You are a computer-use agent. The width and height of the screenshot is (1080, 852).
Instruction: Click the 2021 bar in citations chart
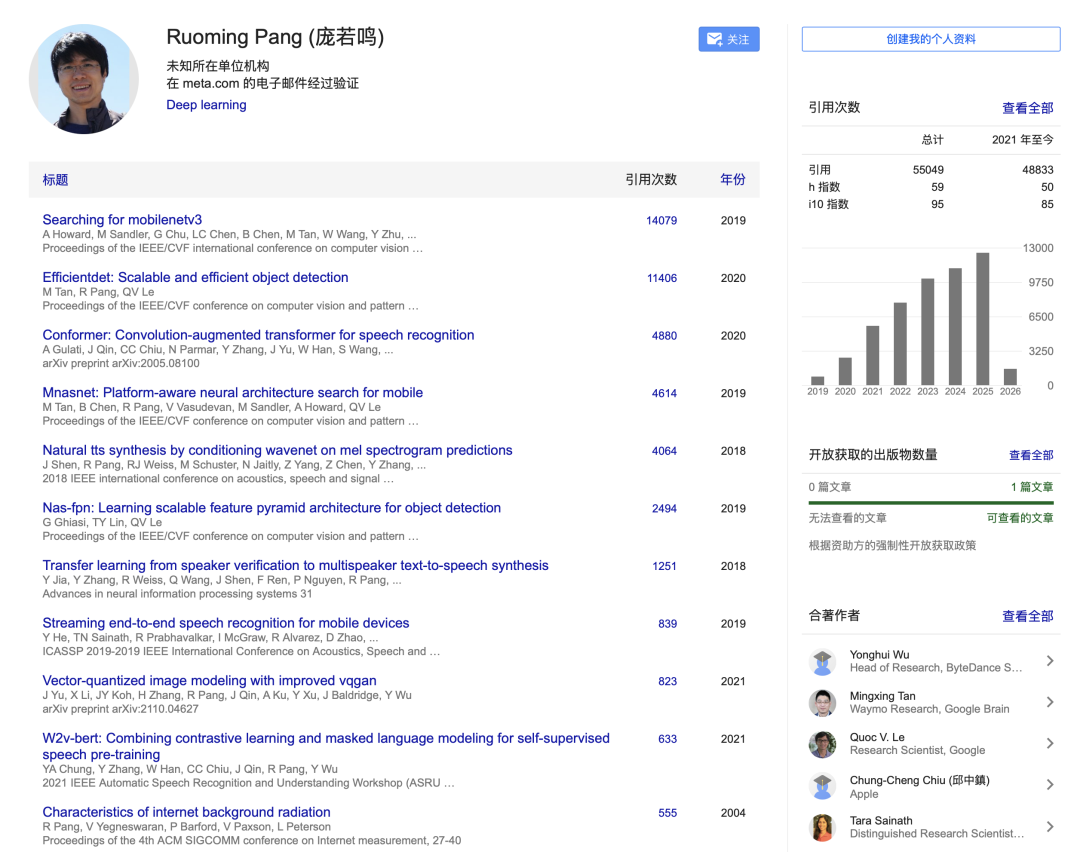873,355
